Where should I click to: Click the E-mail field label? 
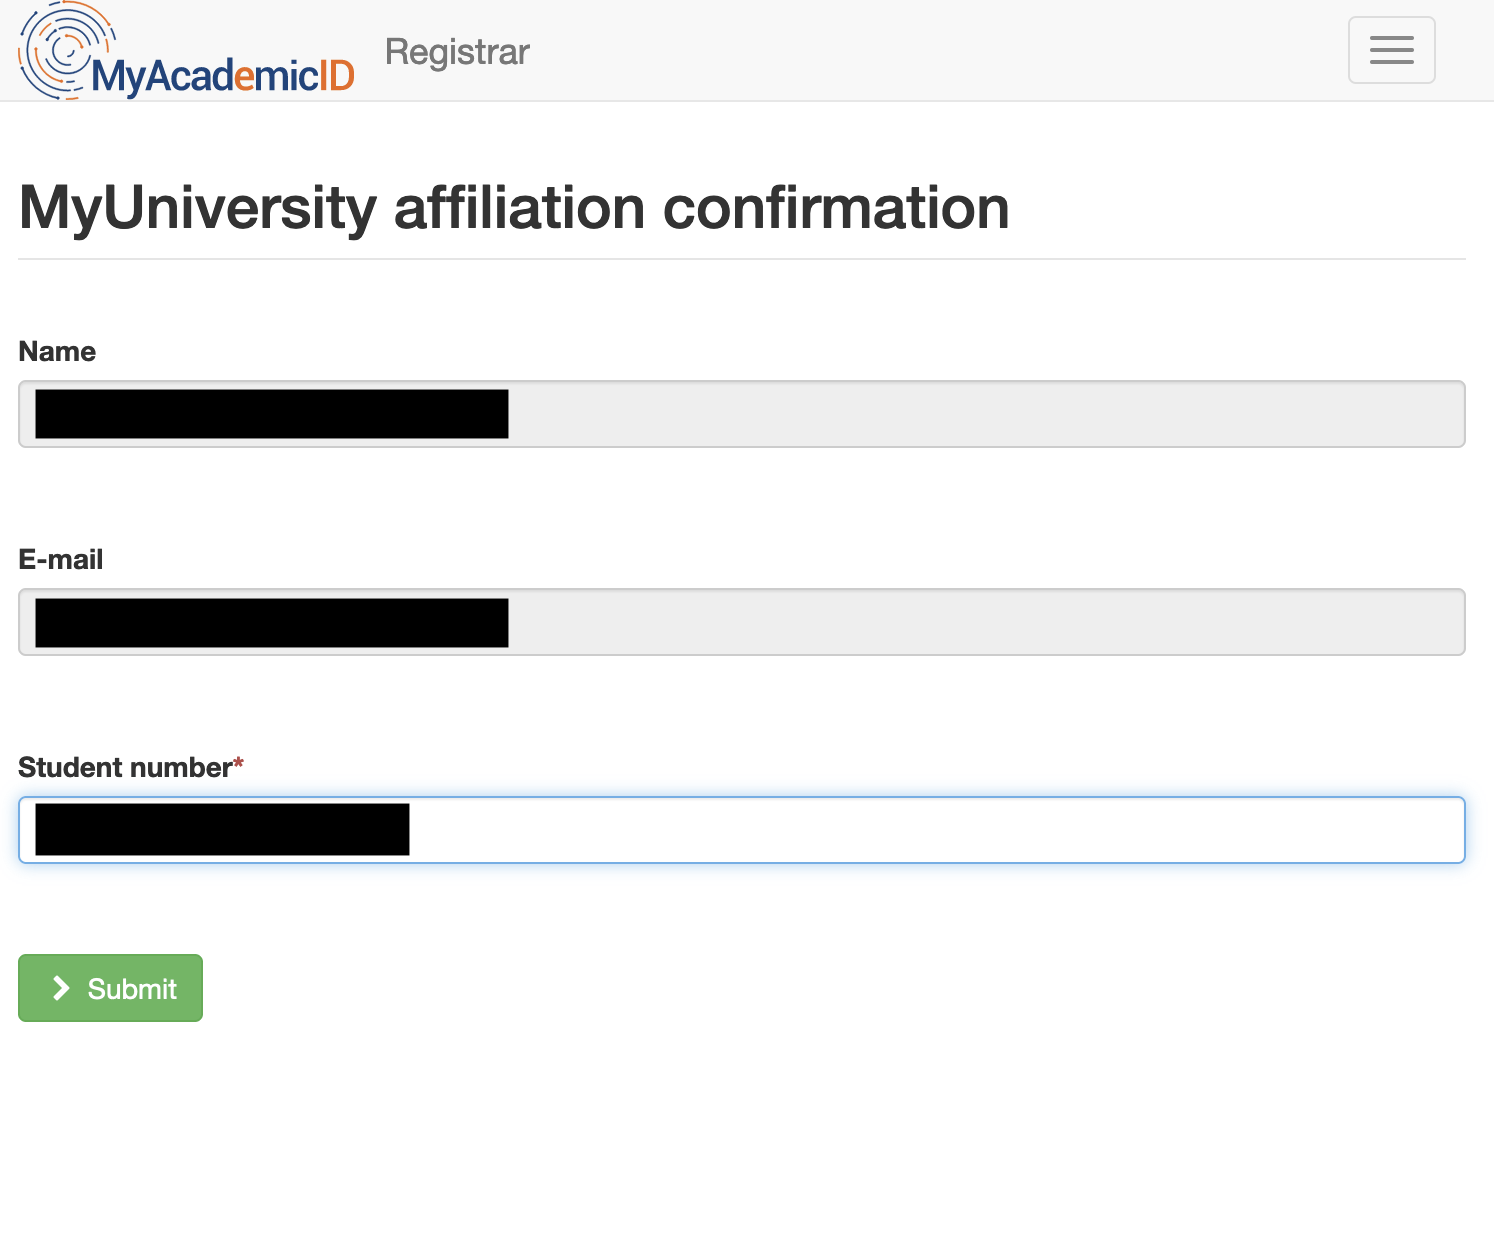click(x=61, y=560)
